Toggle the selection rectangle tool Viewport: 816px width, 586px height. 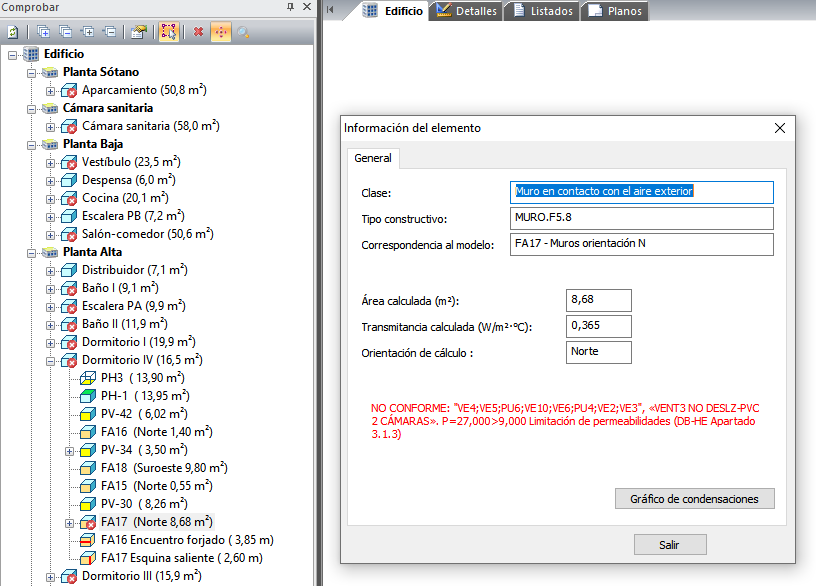pyautogui.click(x=169, y=32)
